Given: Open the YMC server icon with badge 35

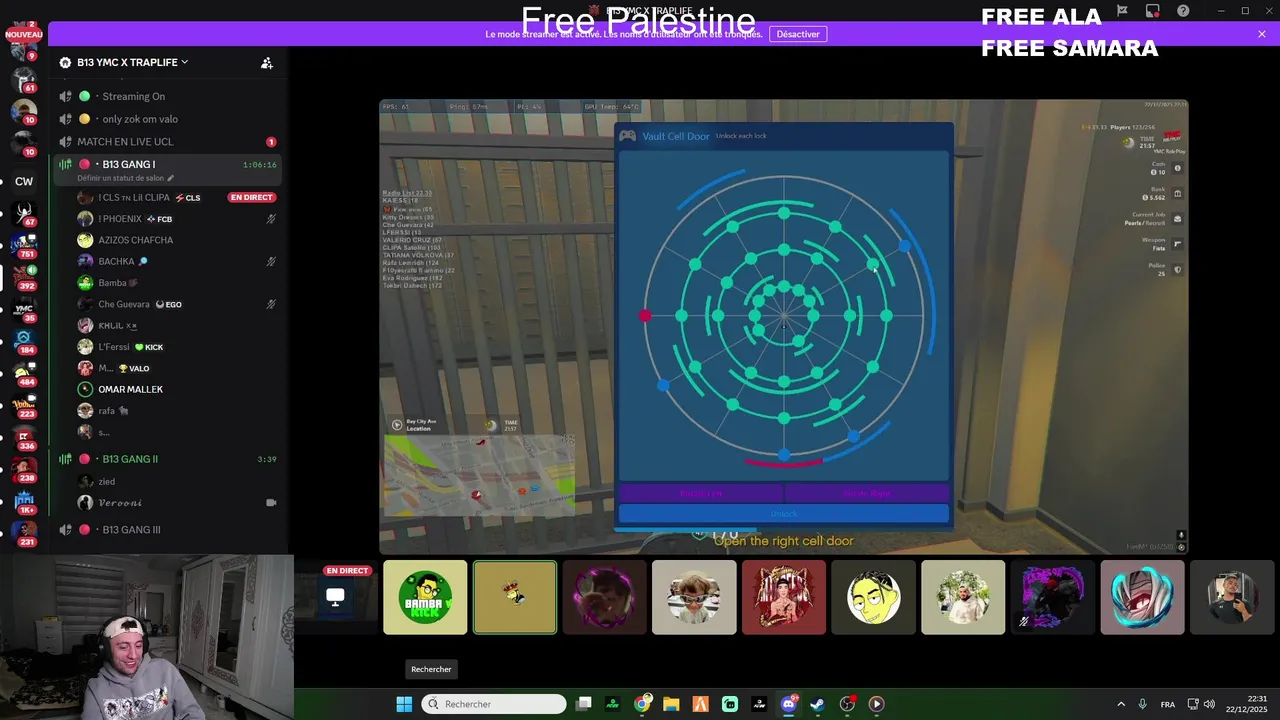Looking at the screenshot, I should point(24,310).
